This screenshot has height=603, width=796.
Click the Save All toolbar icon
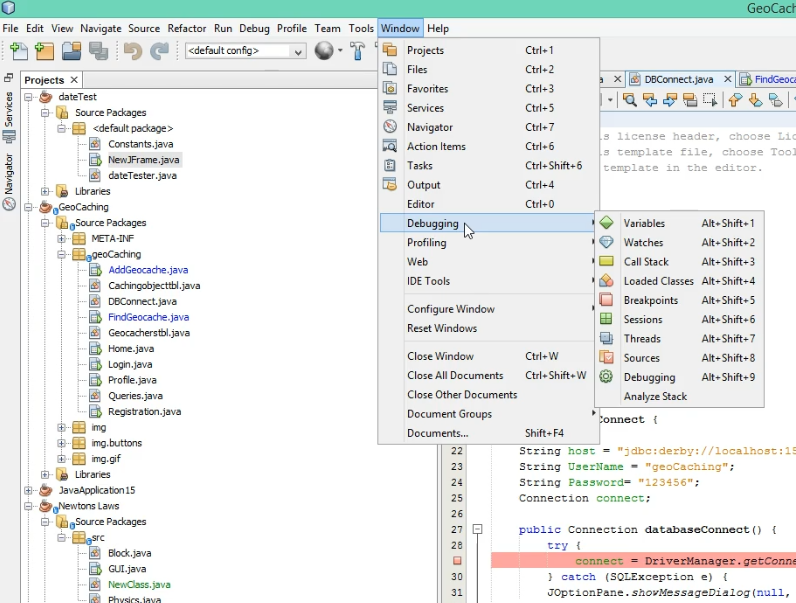click(98, 51)
